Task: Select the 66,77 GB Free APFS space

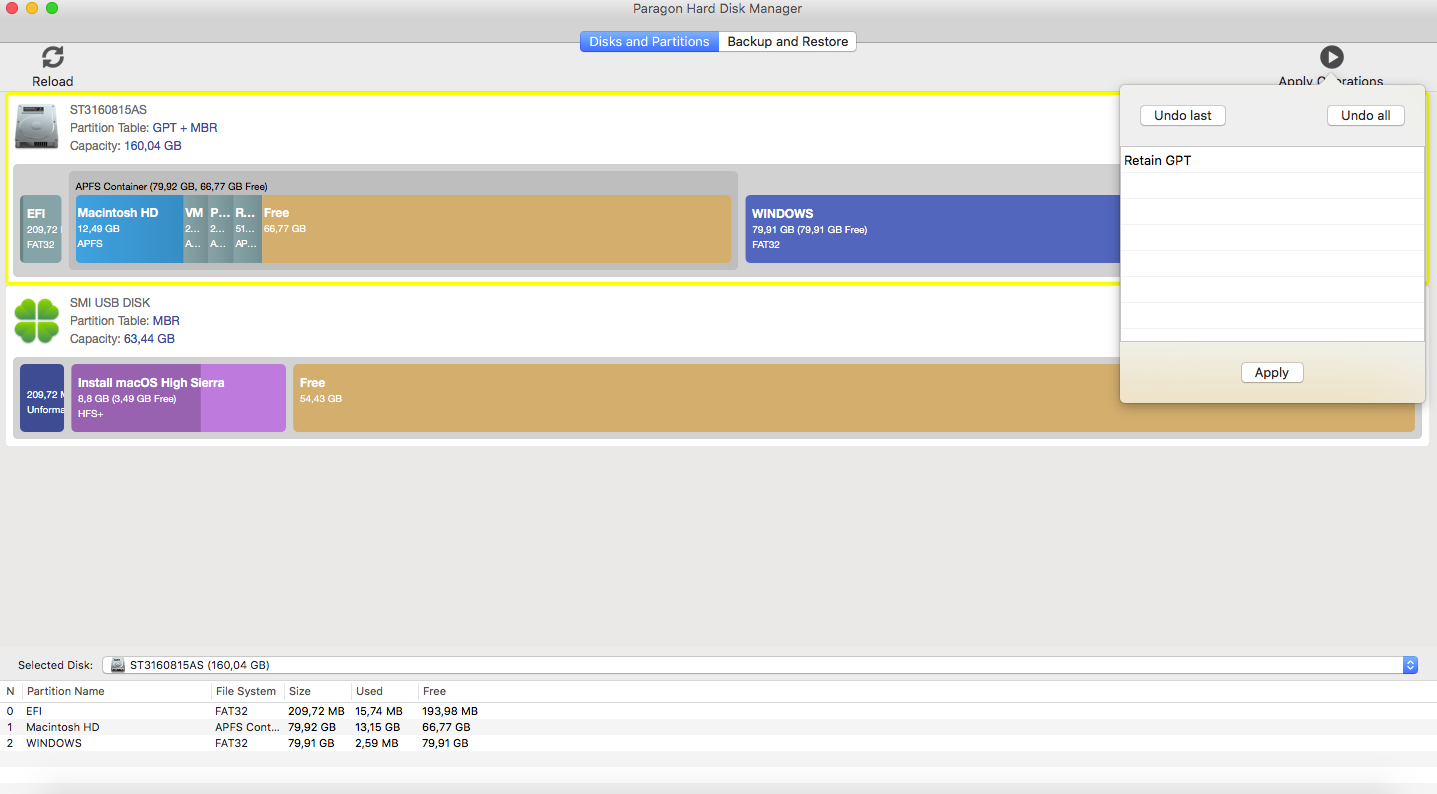Action: pyautogui.click(x=496, y=229)
